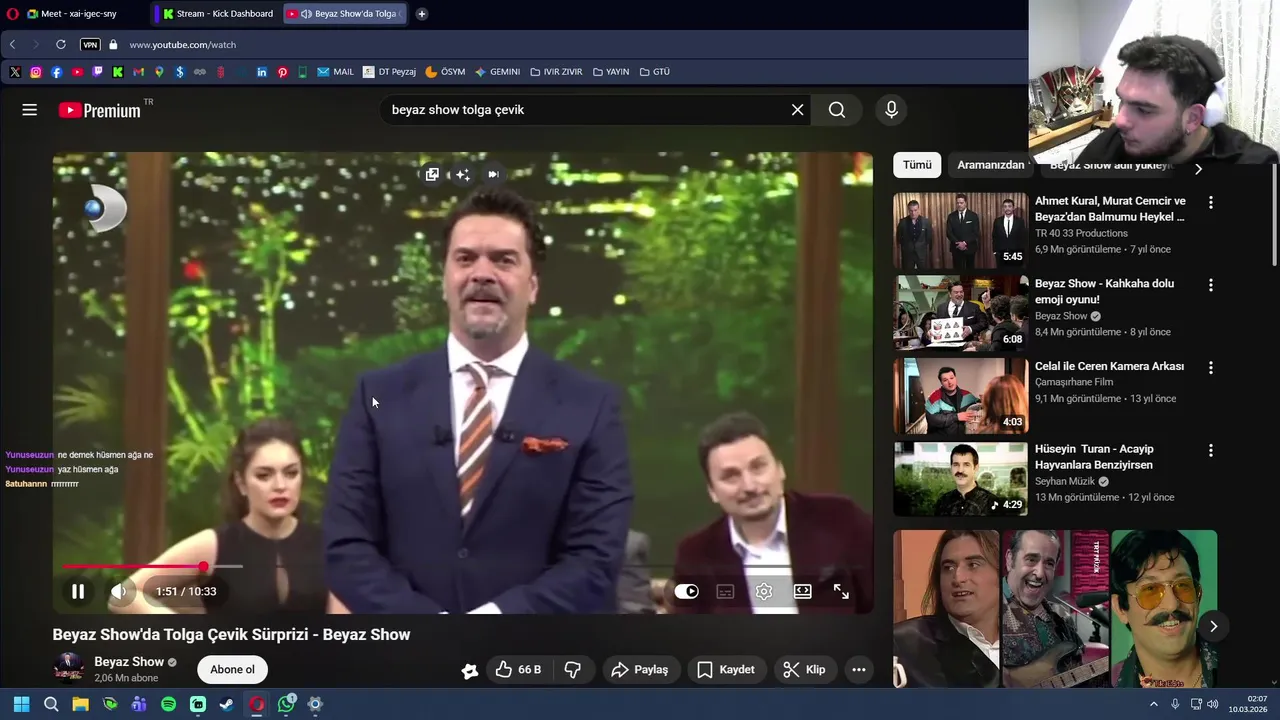
Task: Open the MAIL bookmark
Action: [x=336, y=72]
